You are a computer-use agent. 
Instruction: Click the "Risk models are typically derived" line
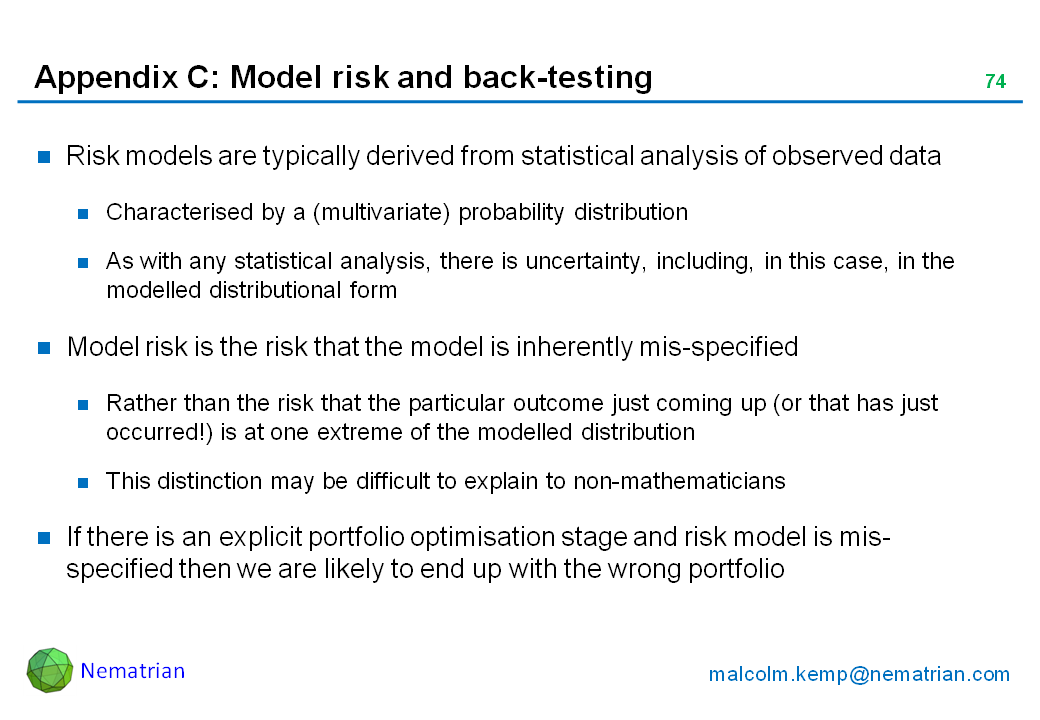[503, 157]
